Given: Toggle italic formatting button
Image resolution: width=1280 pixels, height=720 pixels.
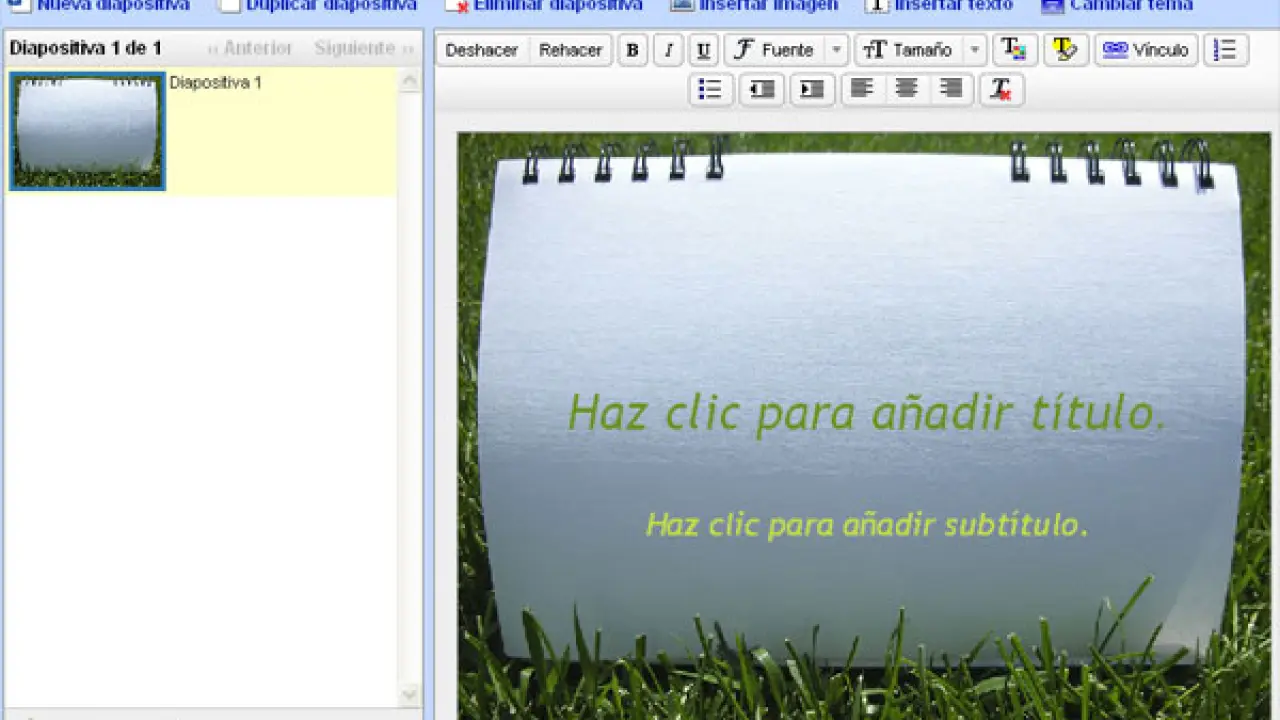Looking at the screenshot, I should [x=668, y=50].
